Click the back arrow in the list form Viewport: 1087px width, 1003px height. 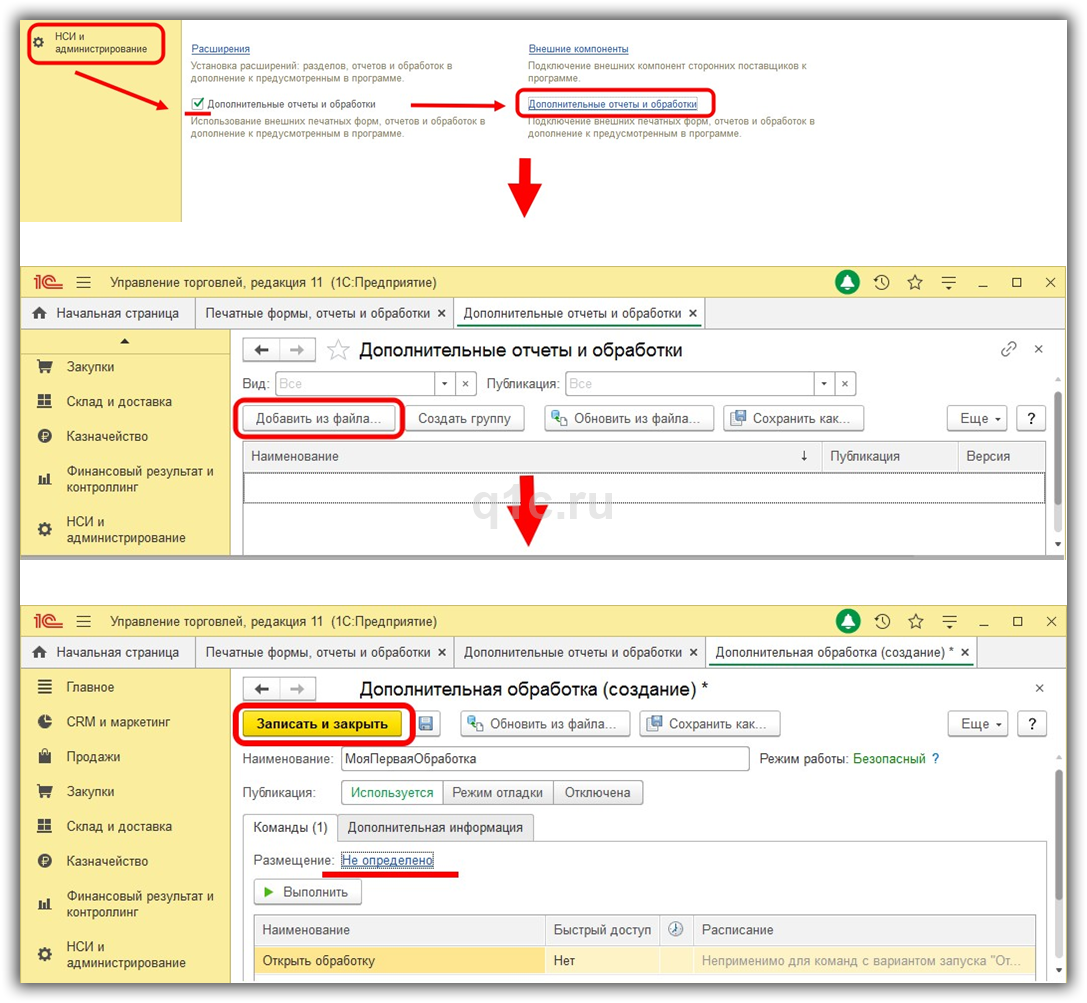pyautogui.click(x=261, y=350)
